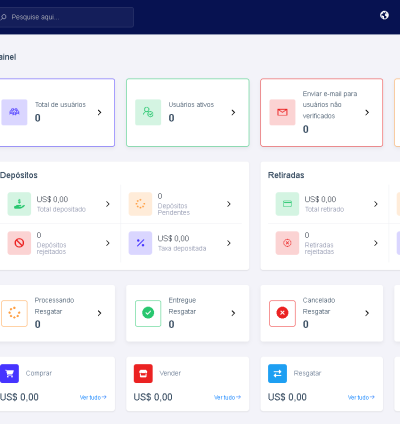Open Ver tudo link under Resgatar total
400x424 pixels.
361,397
